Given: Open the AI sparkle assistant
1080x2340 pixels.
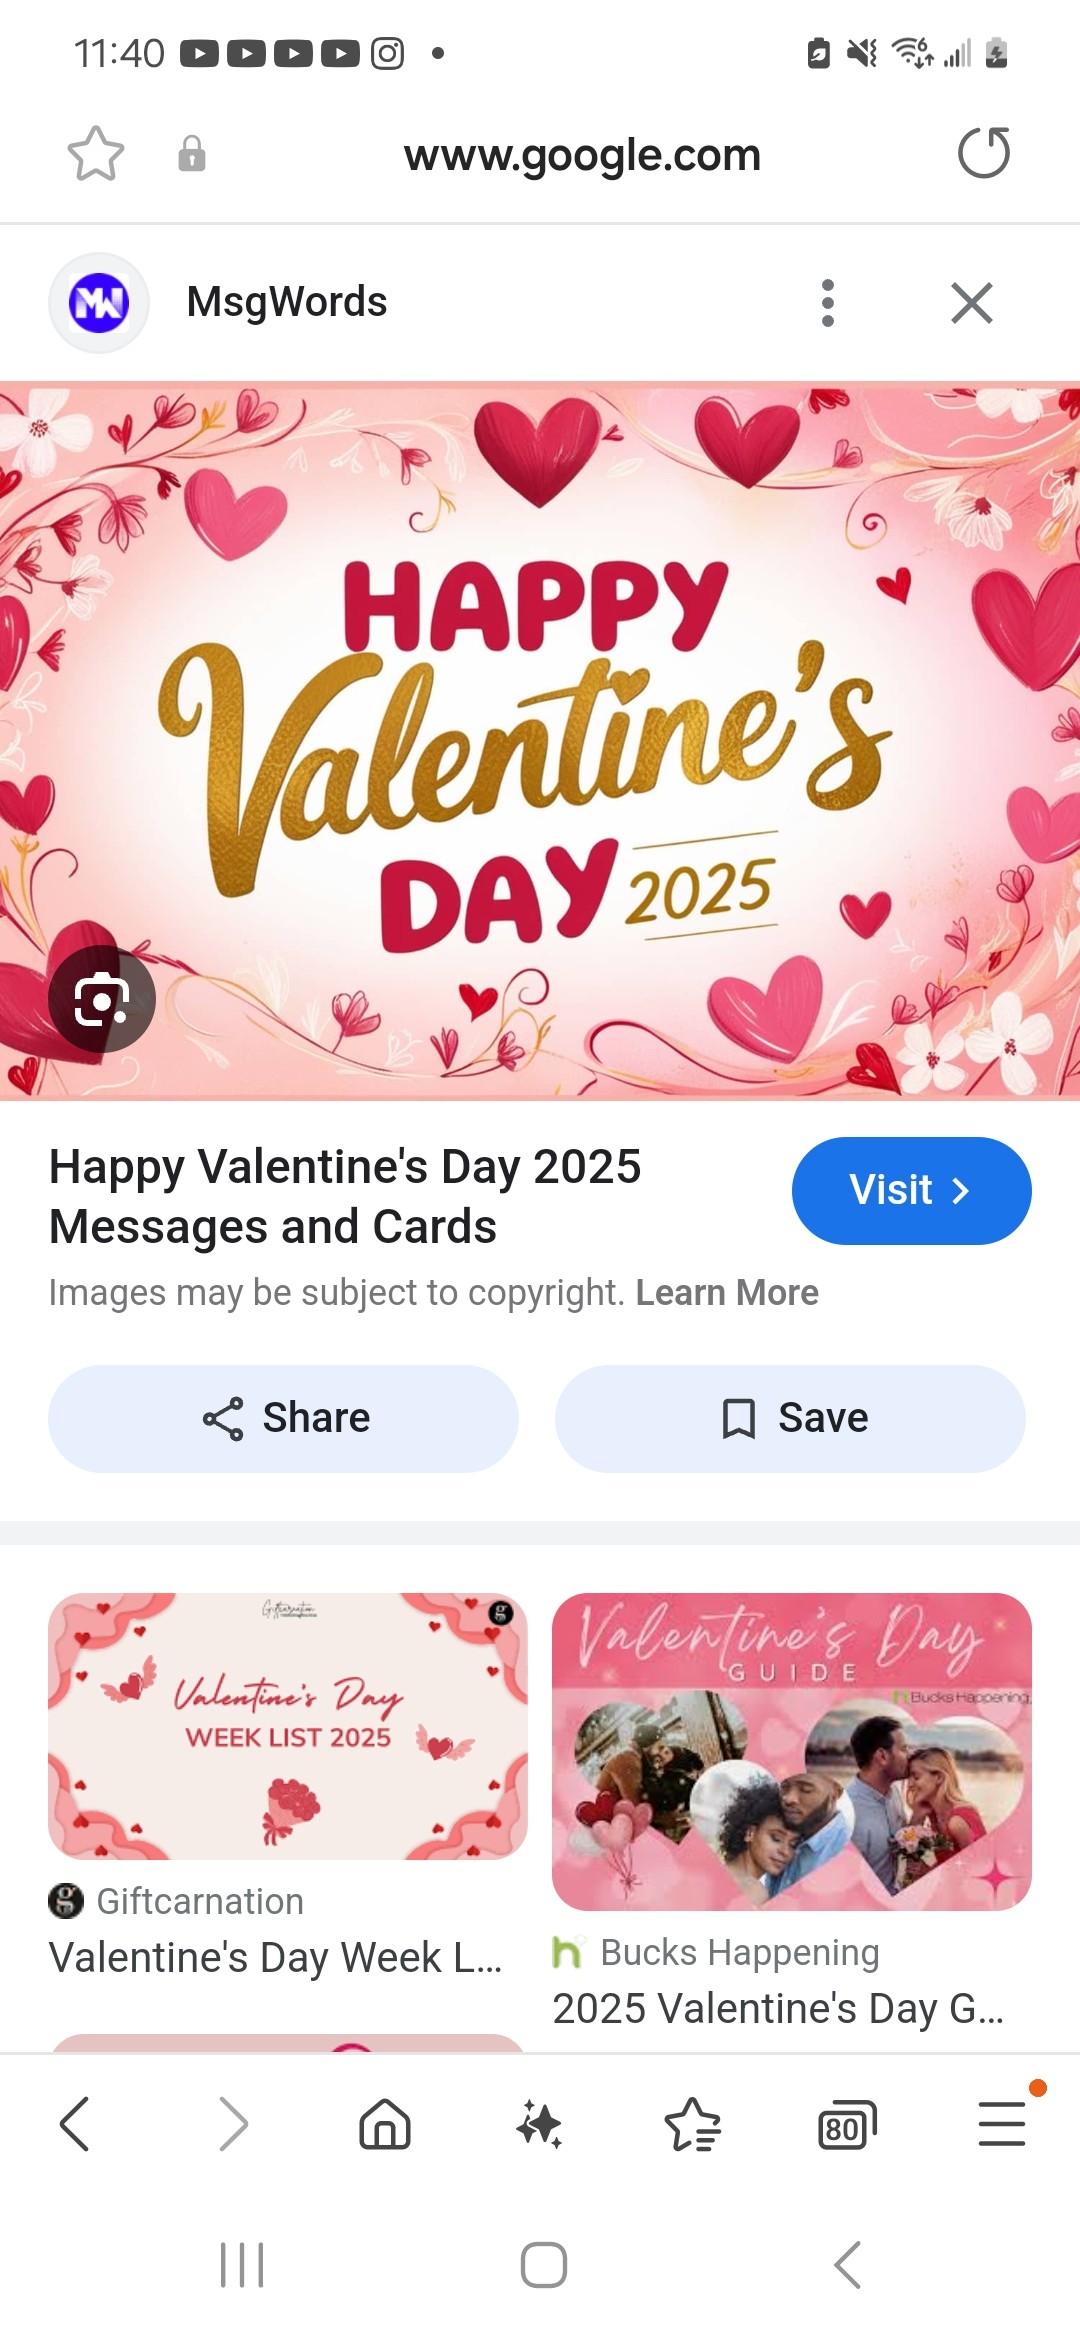Looking at the screenshot, I should pyautogui.click(x=539, y=2124).
